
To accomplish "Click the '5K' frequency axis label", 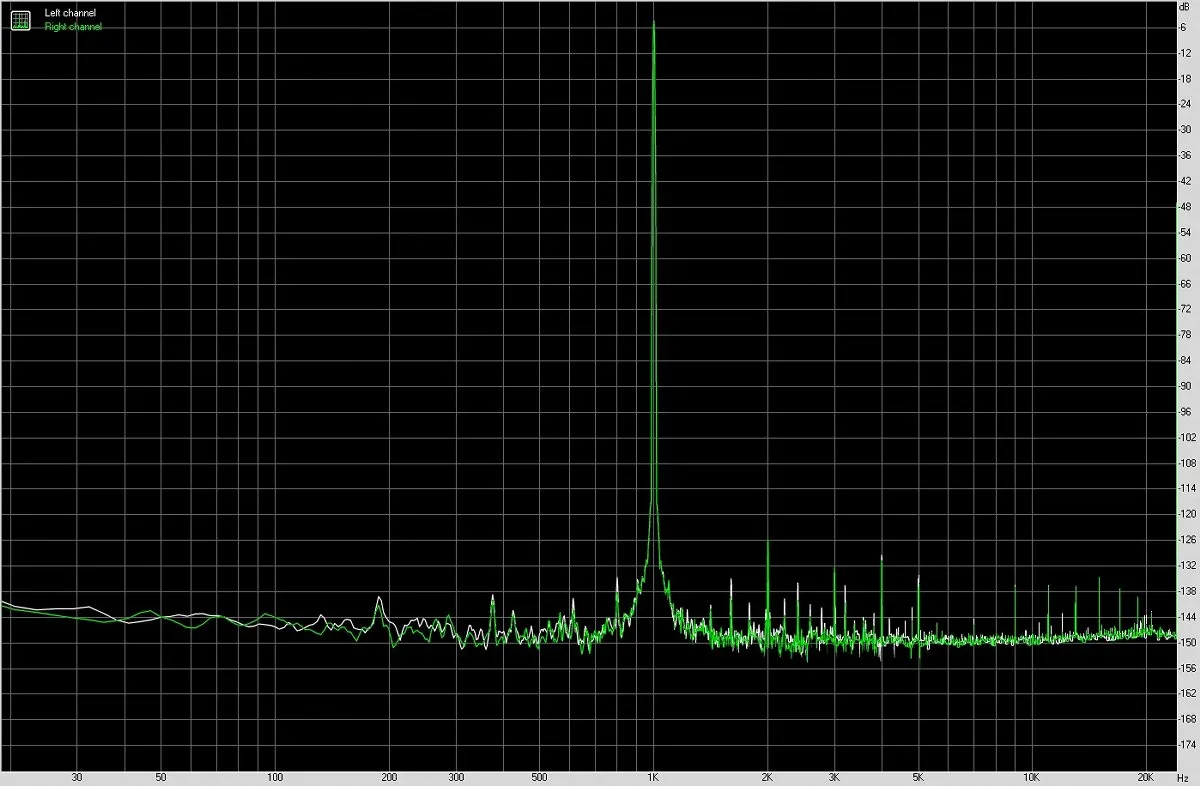I will 918,777.
